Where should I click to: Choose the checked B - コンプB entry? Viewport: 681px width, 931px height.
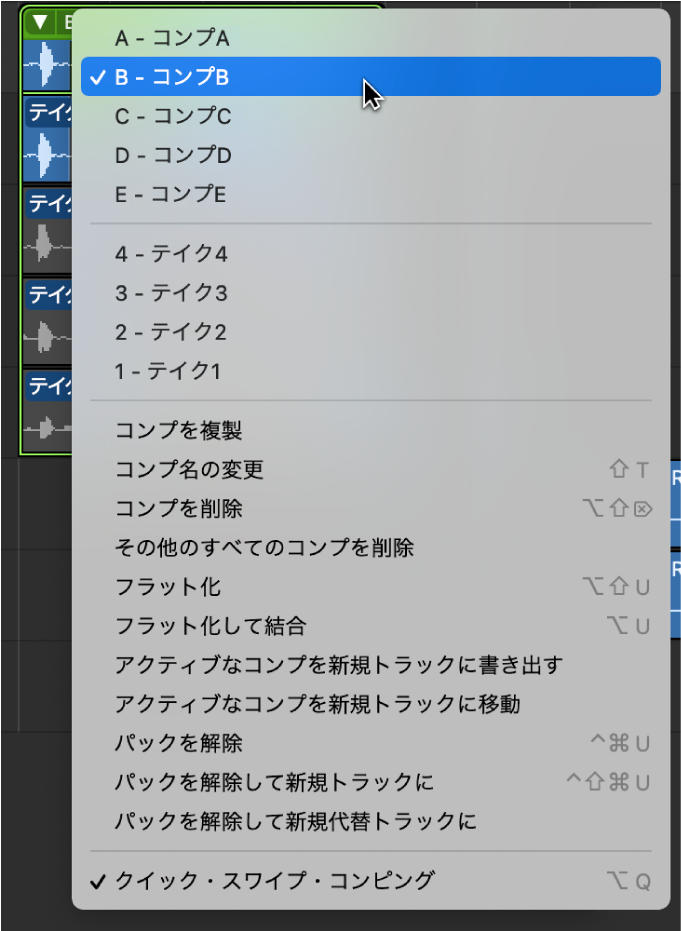[370, 77]
